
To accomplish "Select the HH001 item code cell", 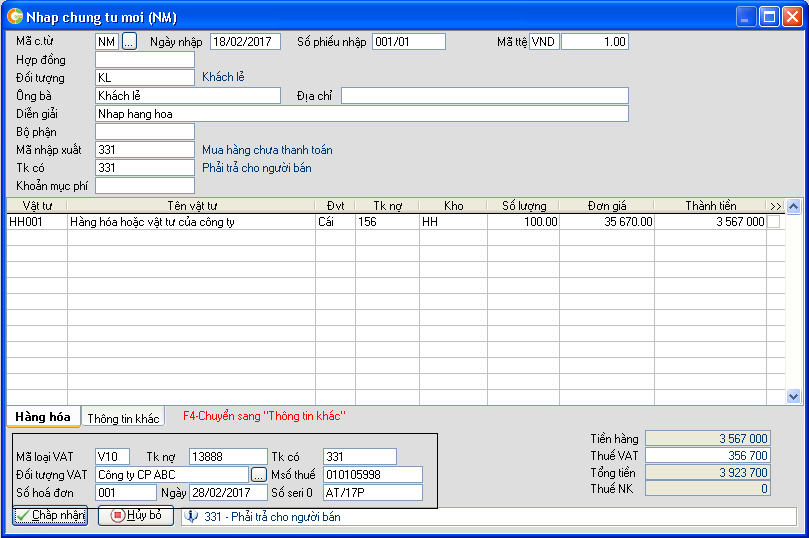I will point(37,222).
